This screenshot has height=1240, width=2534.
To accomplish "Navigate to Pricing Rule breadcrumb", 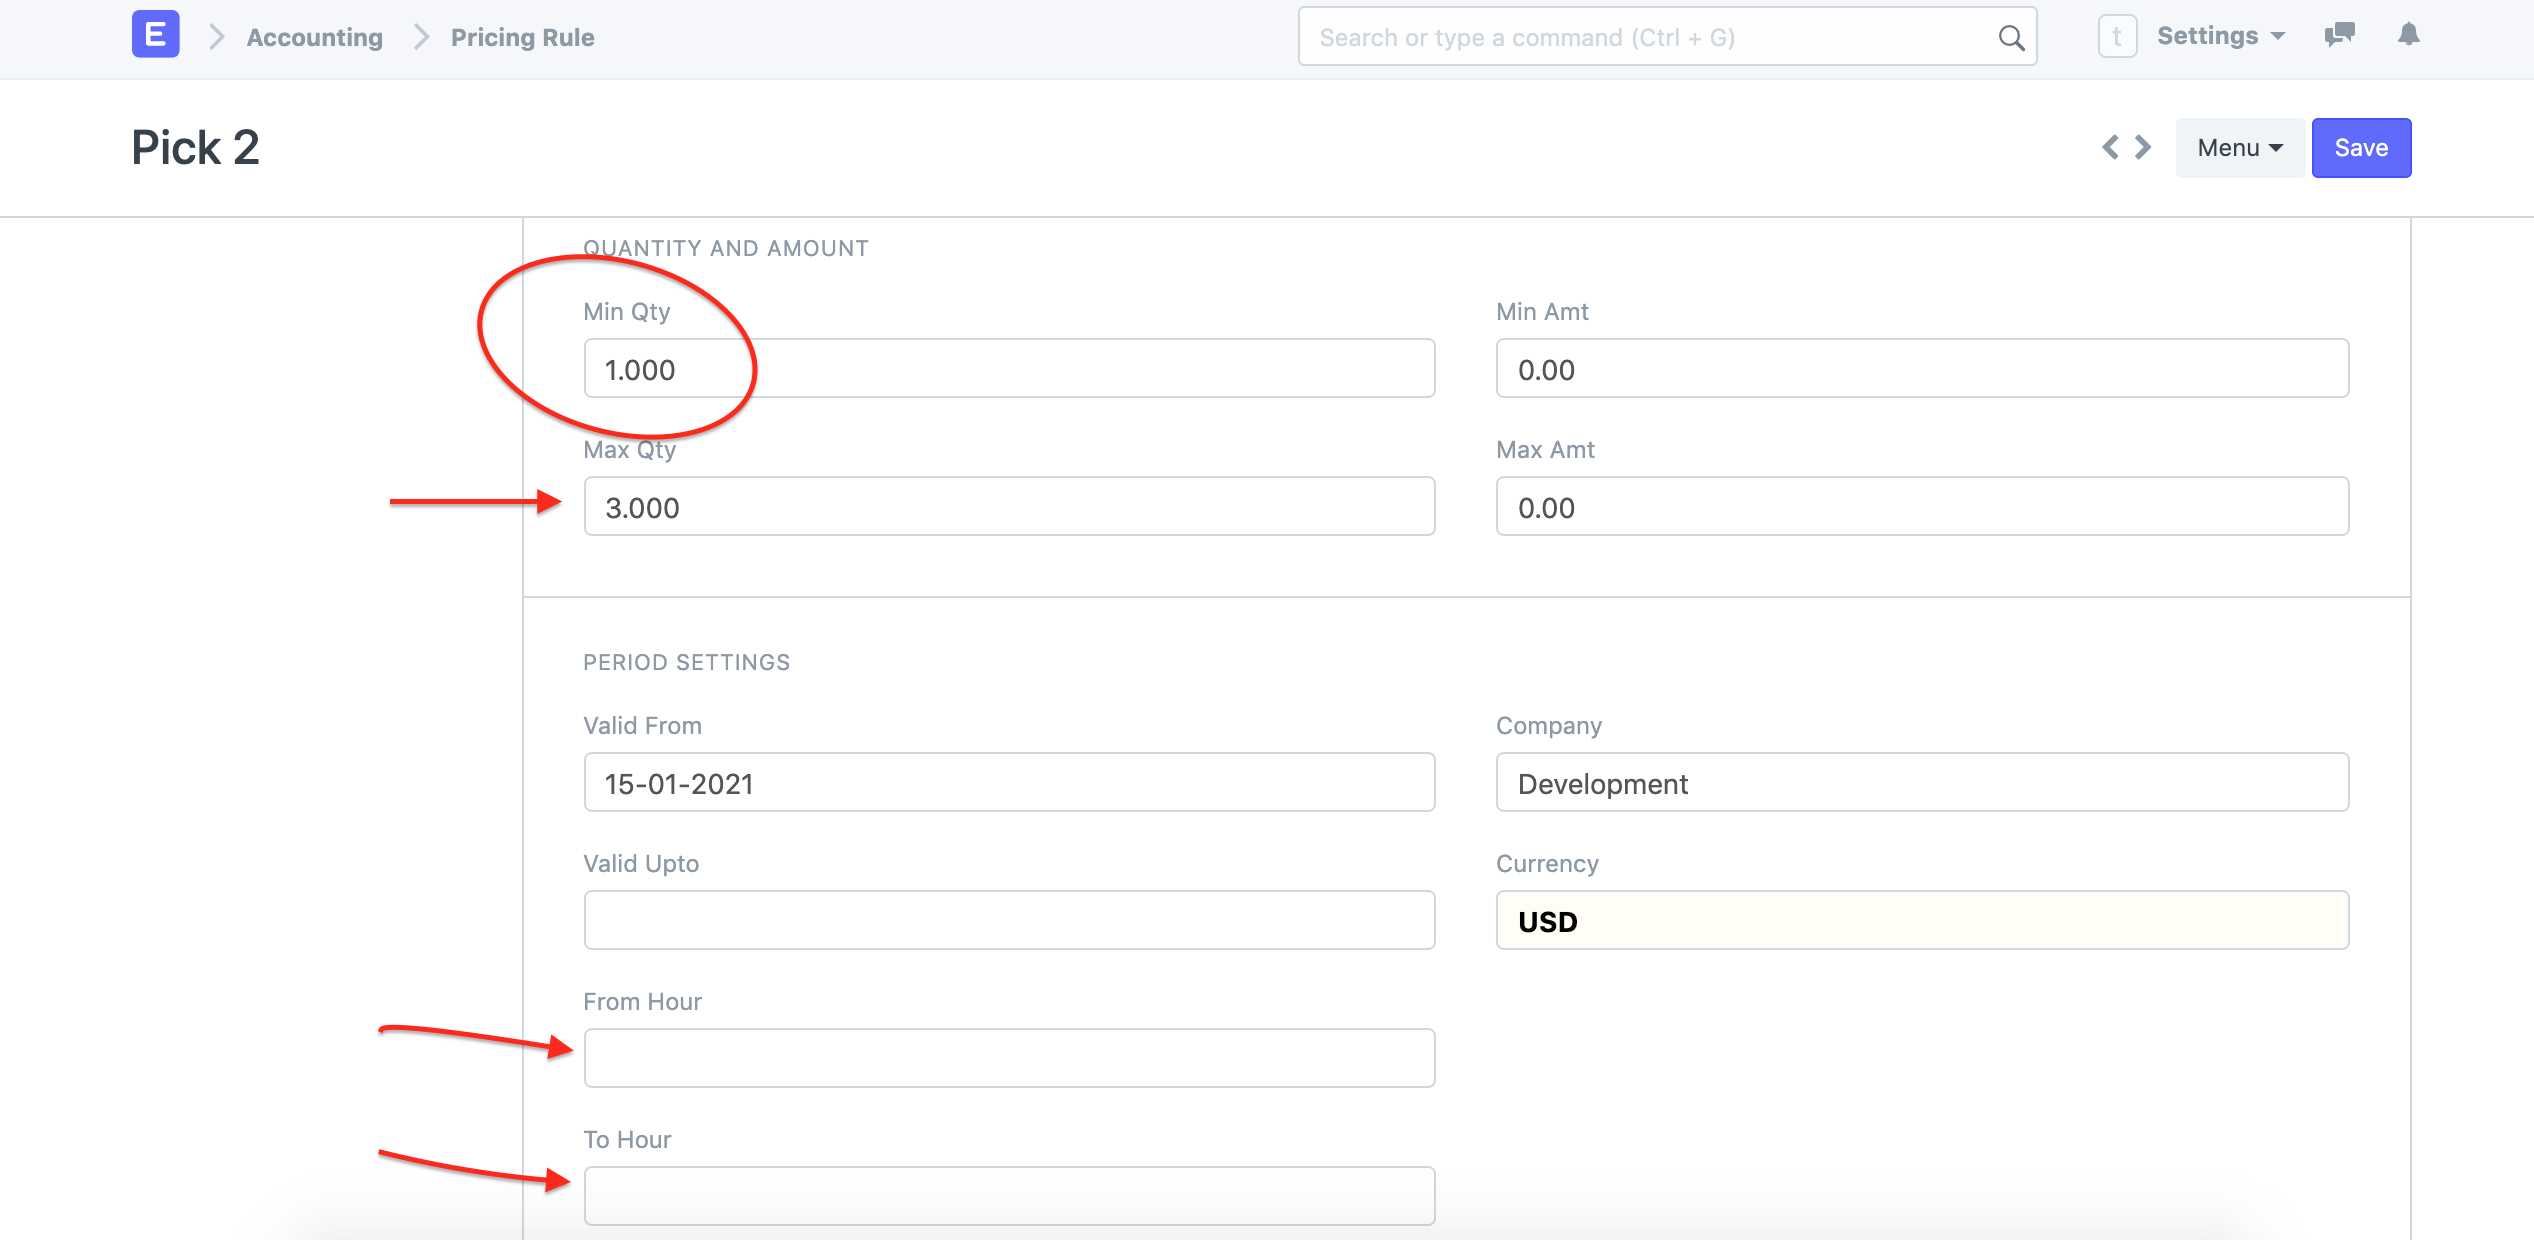I will (522, 38).
